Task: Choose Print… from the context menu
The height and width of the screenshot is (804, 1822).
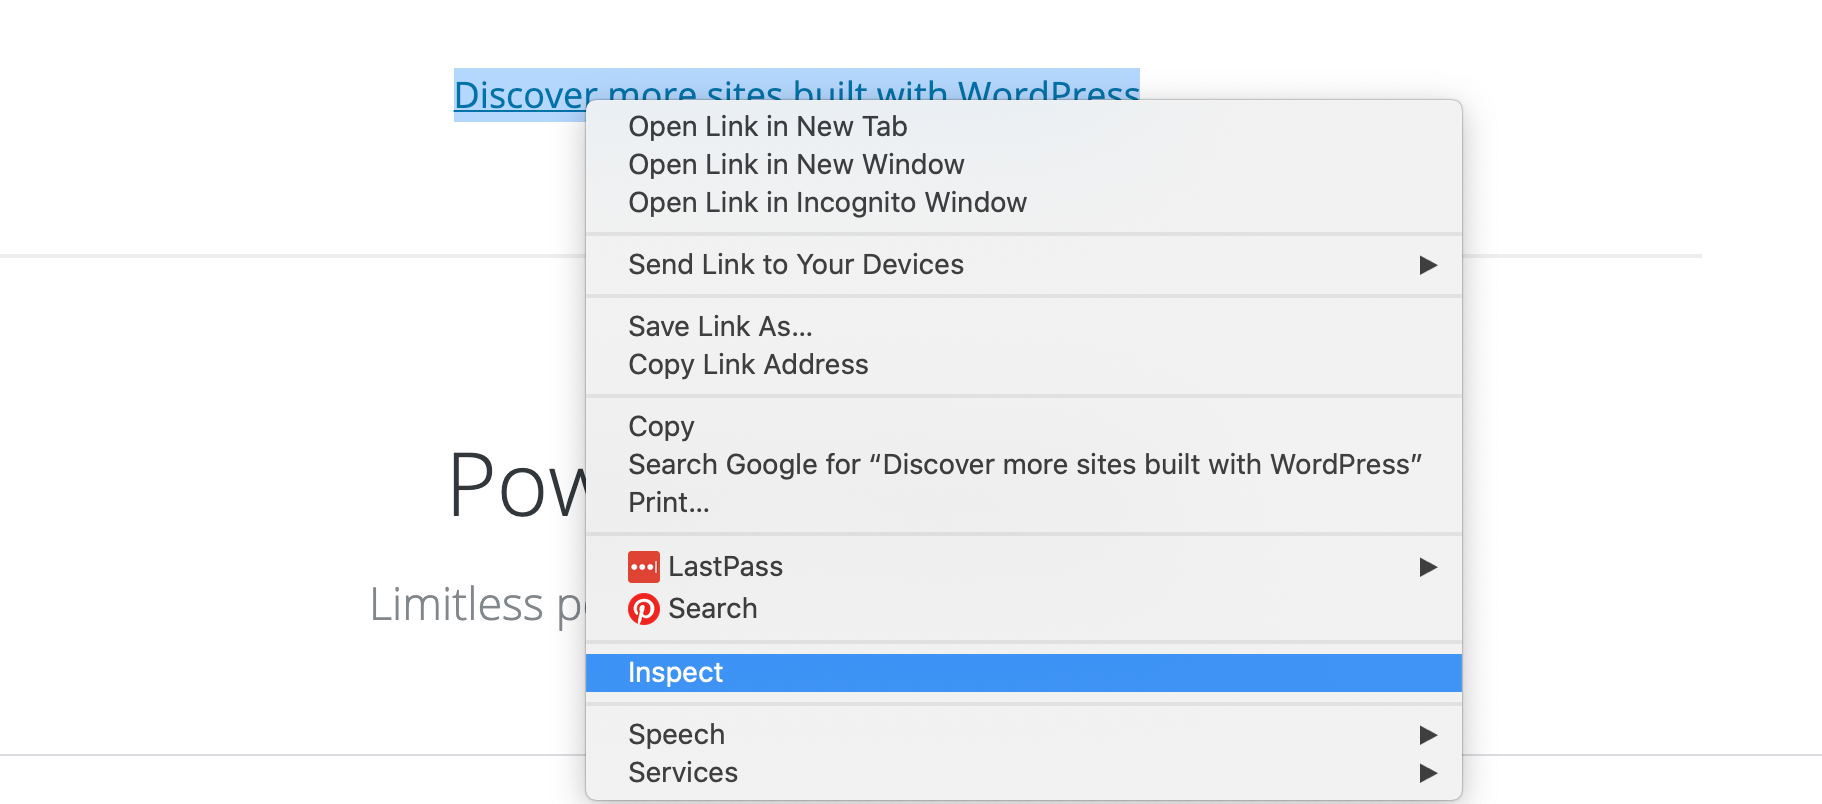Action: 1023,503
